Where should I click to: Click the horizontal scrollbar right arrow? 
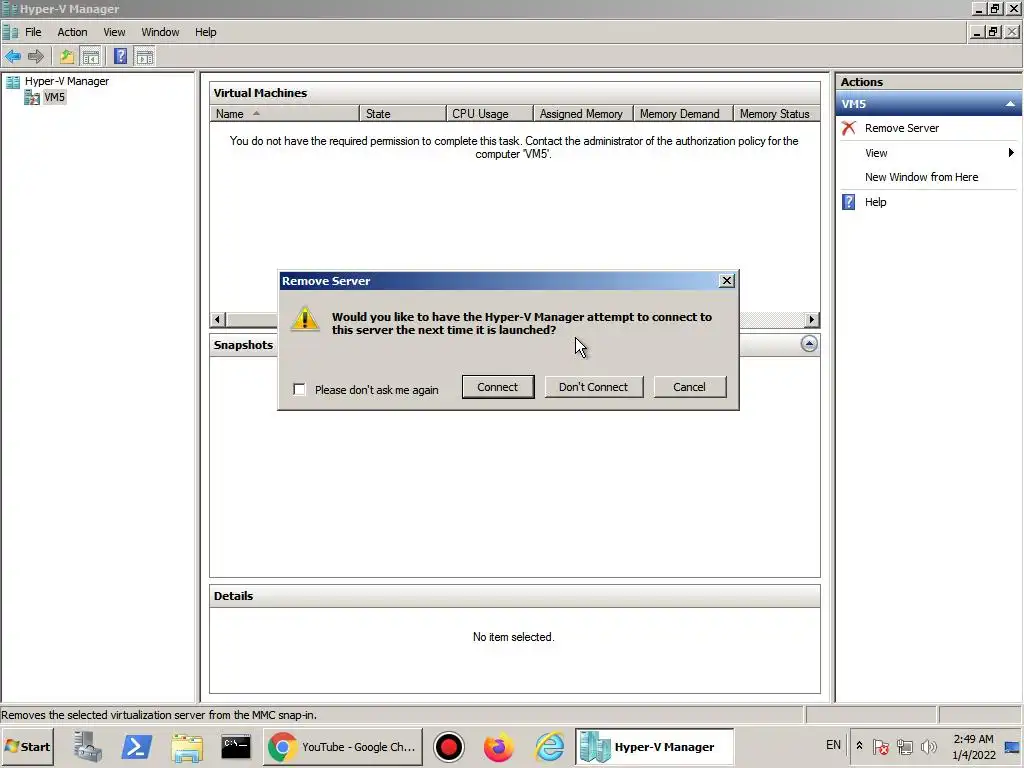[812, 319]
